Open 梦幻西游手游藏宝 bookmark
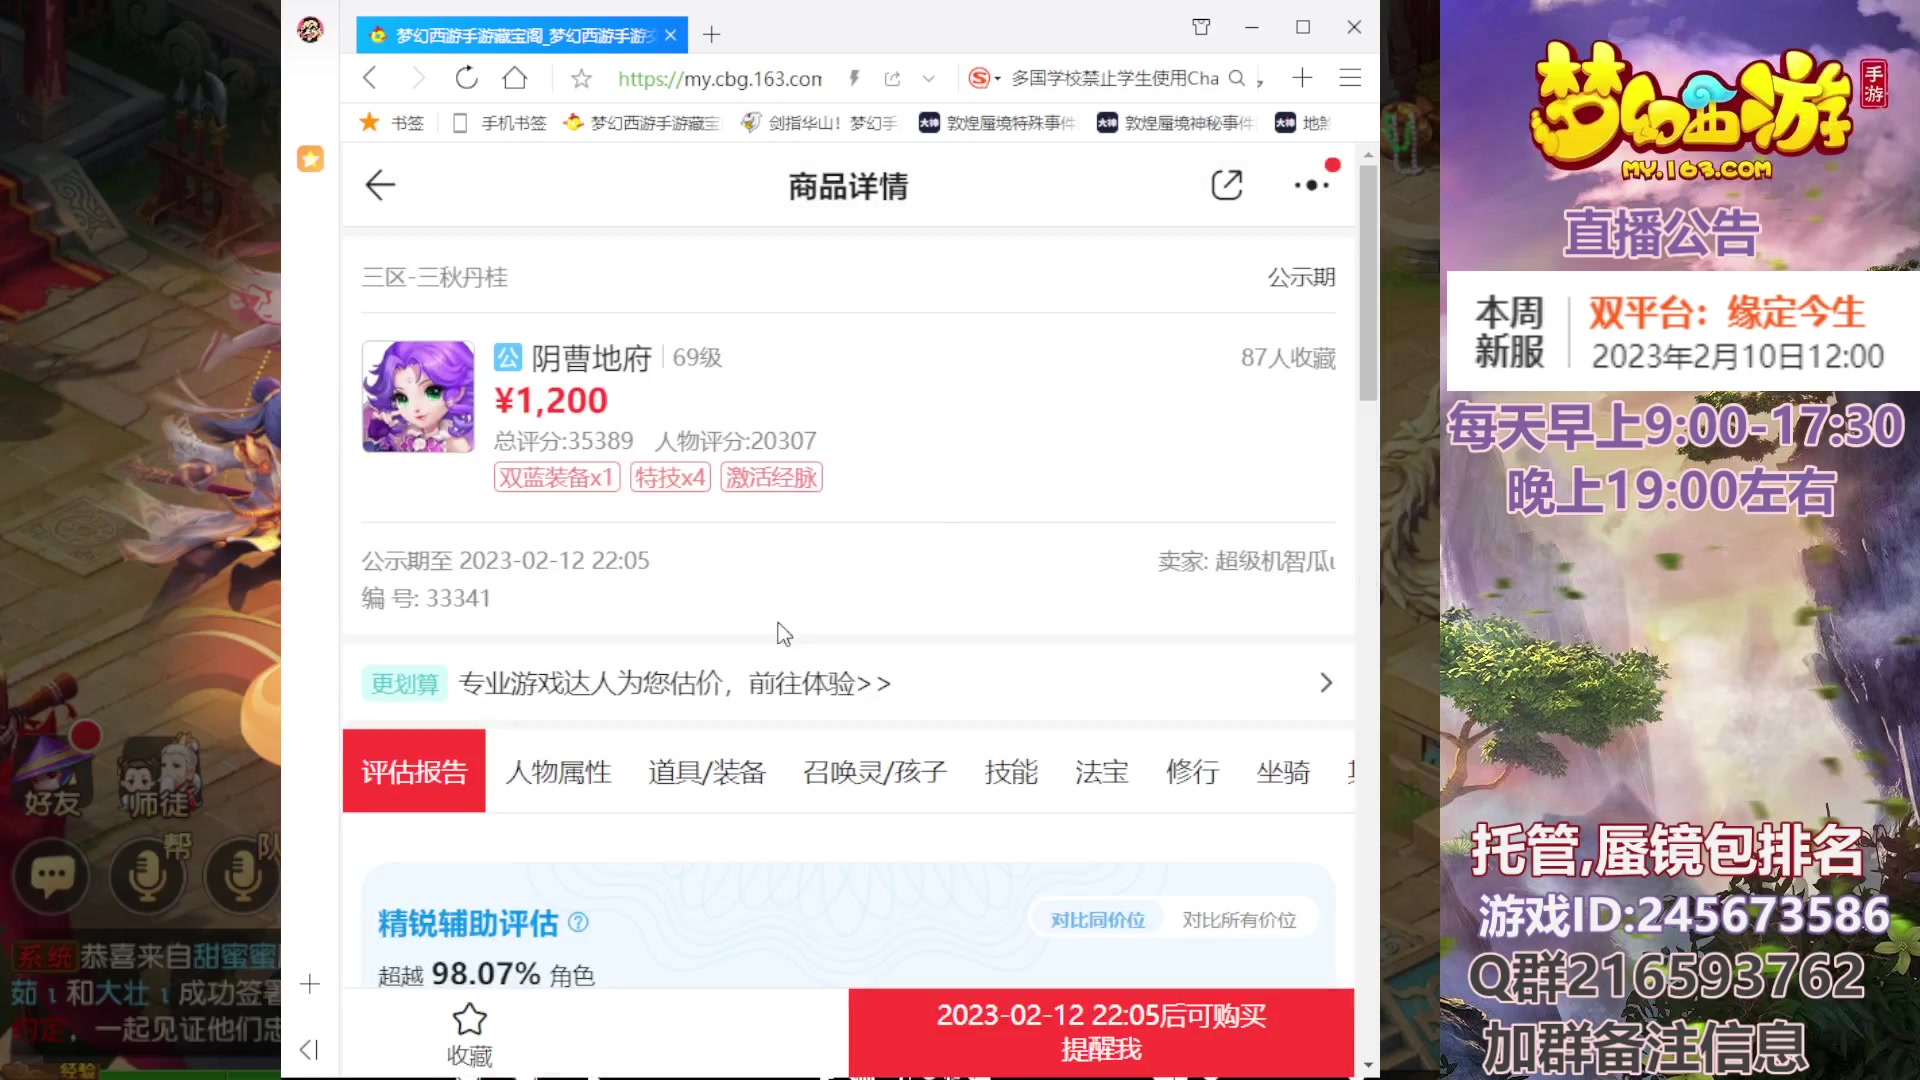 click(642, 123)
